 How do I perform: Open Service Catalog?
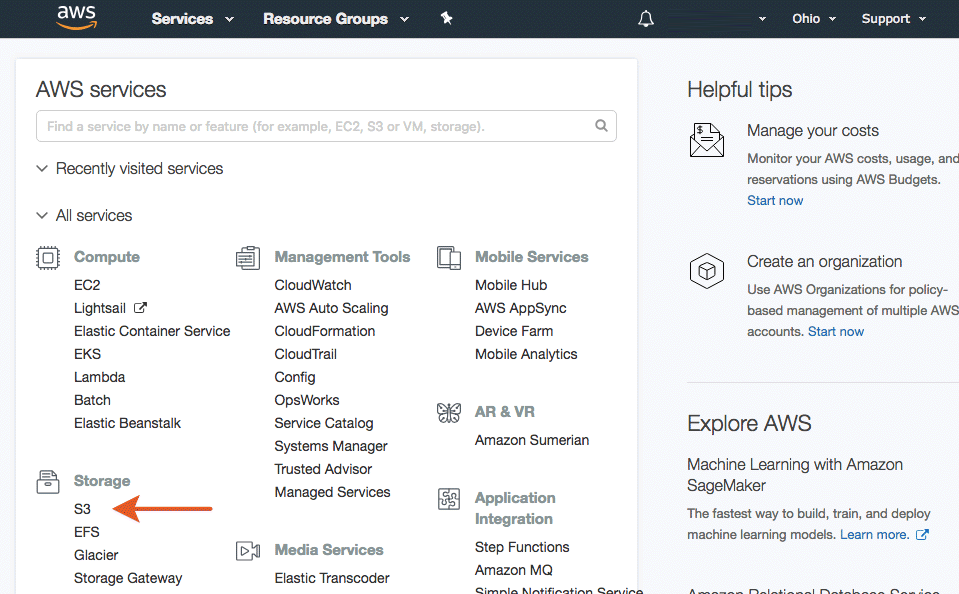click(x=324, y=423)
